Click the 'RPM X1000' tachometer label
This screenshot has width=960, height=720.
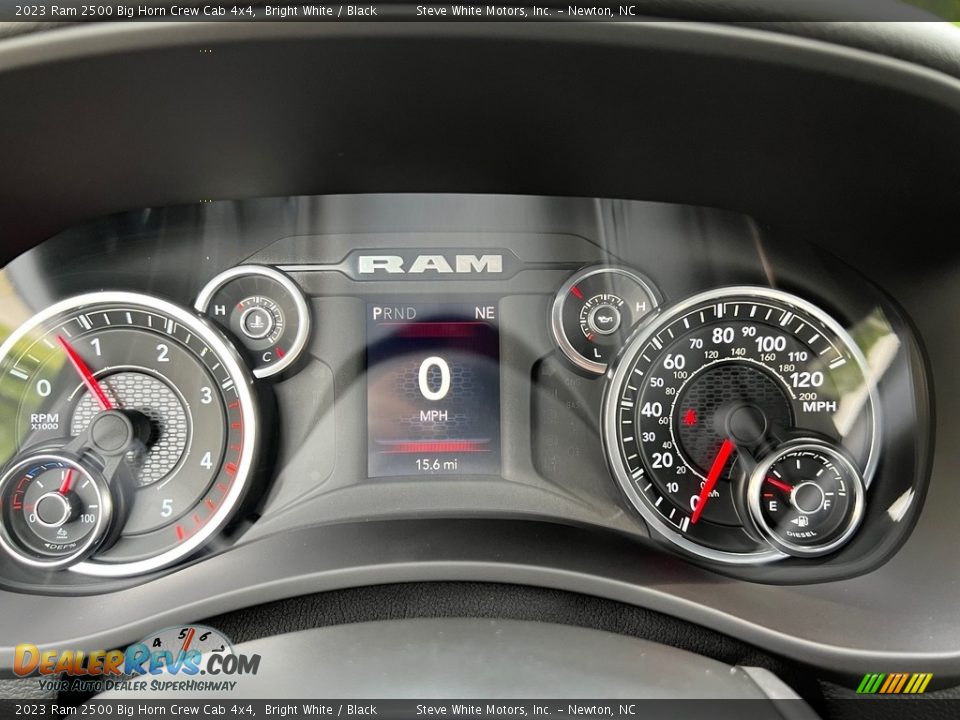pos(44,421)
